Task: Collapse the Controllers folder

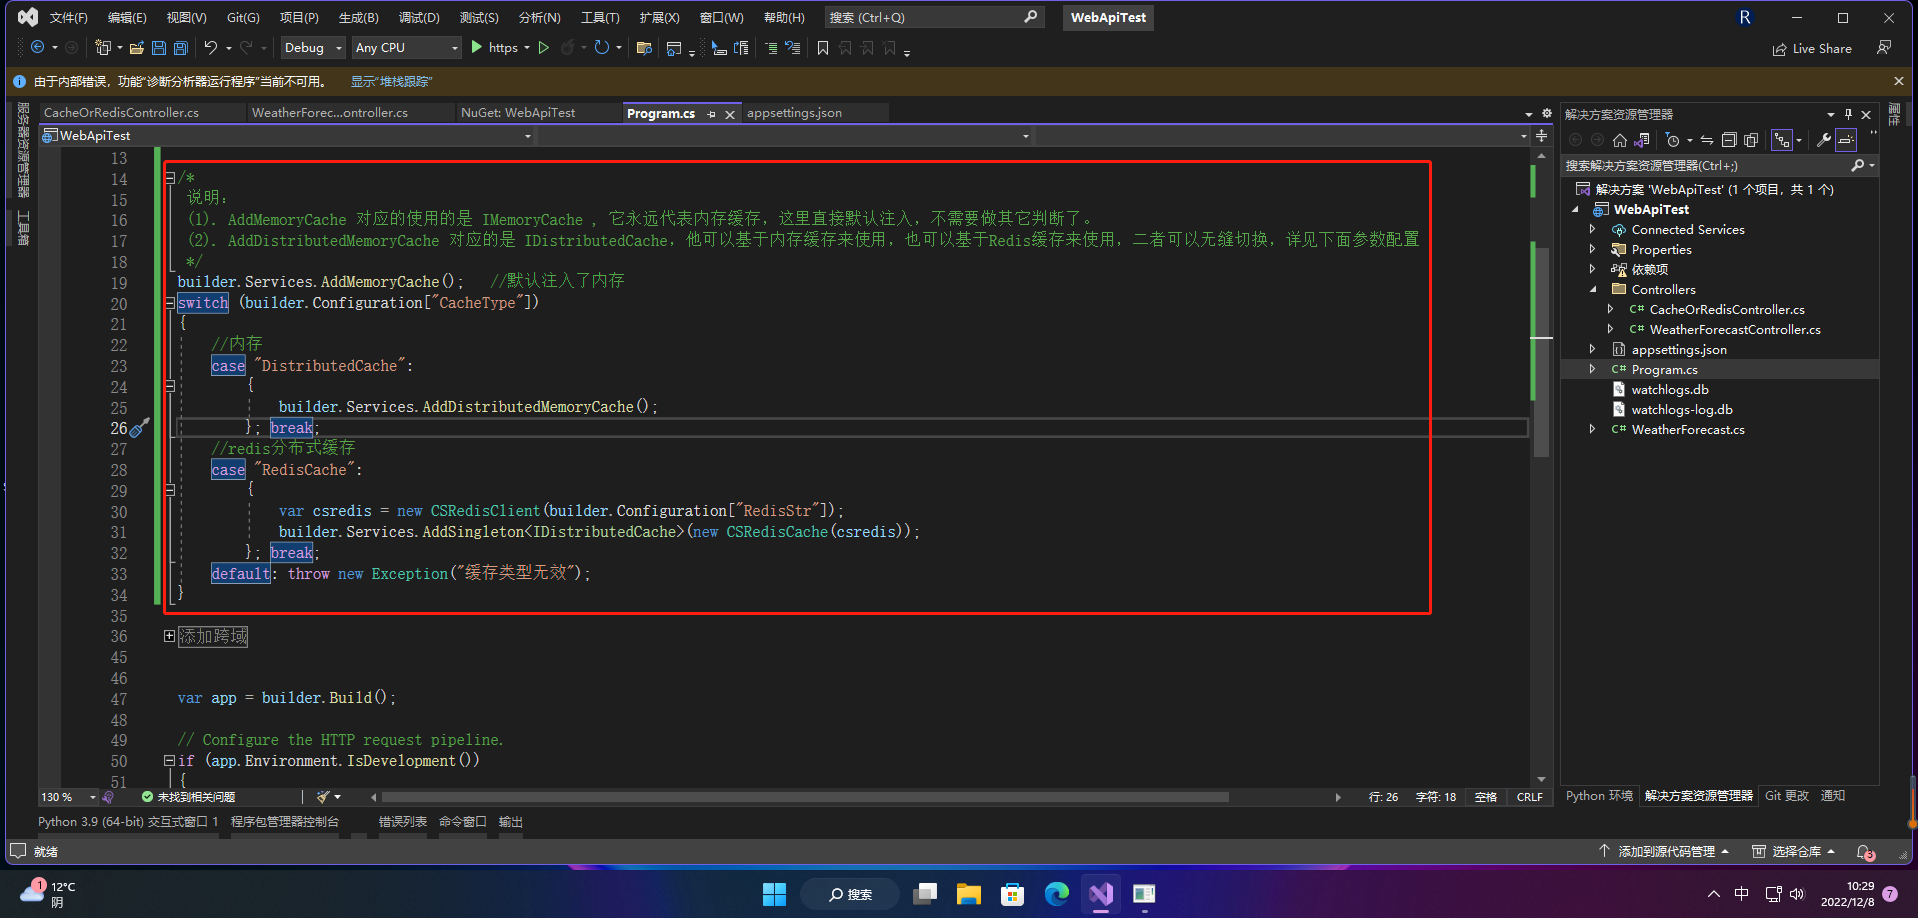Action: 1593,289
